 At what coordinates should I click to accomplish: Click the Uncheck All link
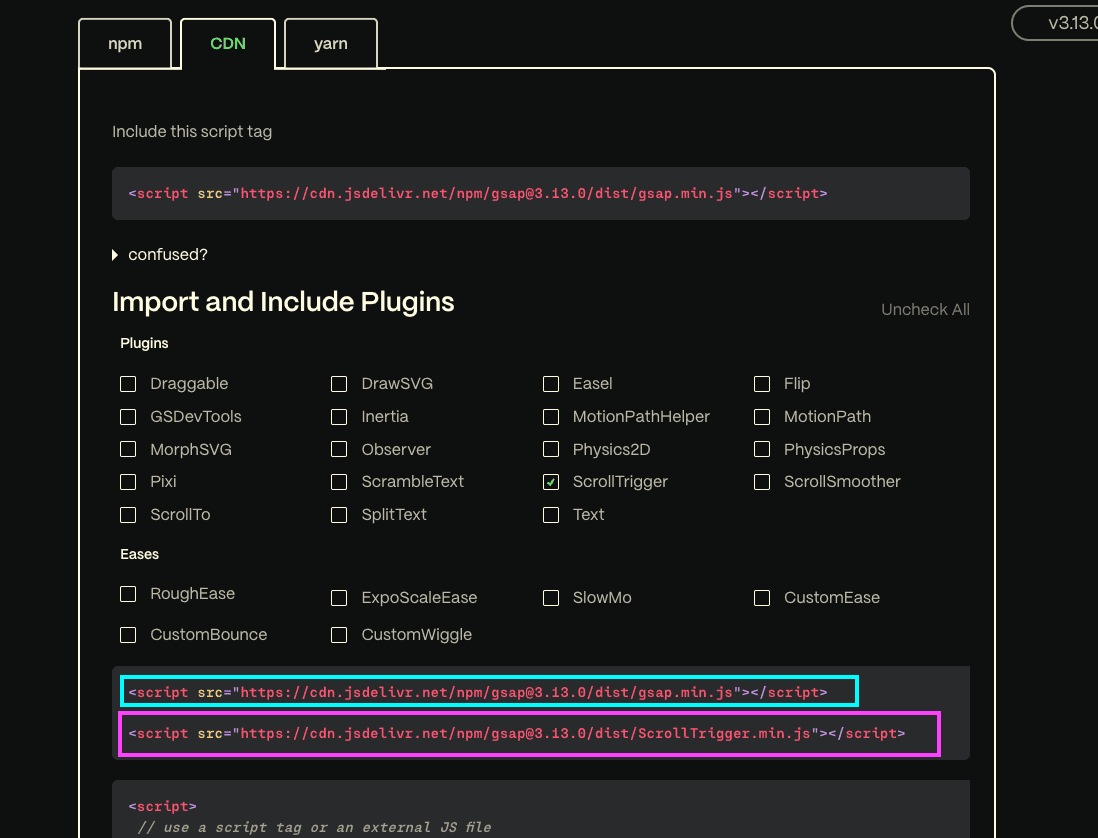924,310
